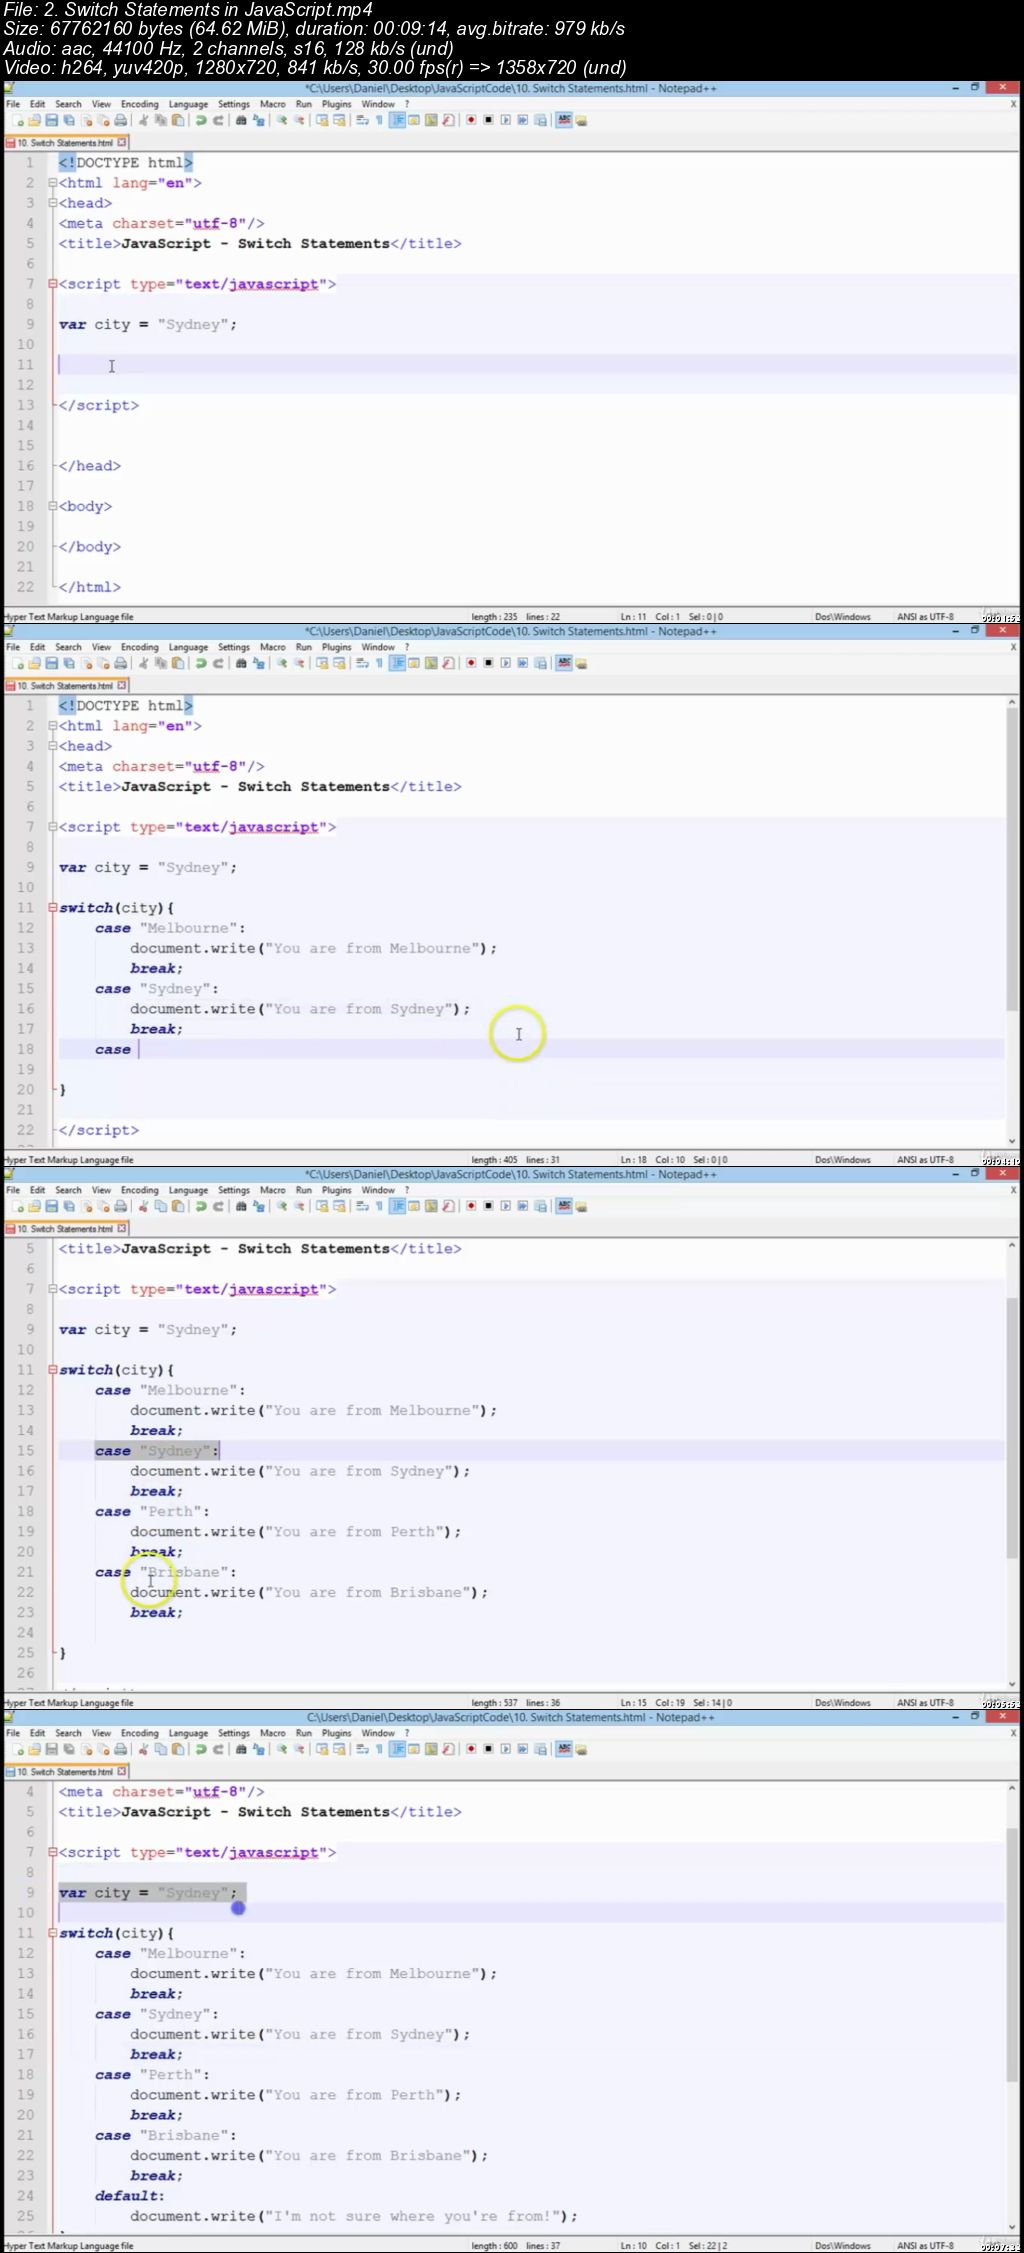This screenshot has height=2253, width=1024.
Task: Close the document tab in bottom window
Action: 122,1772
